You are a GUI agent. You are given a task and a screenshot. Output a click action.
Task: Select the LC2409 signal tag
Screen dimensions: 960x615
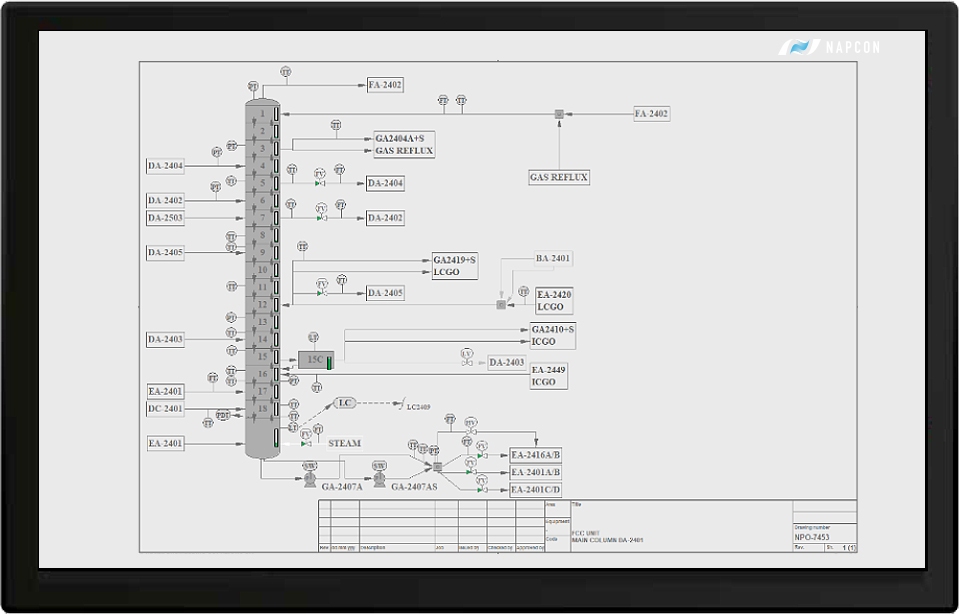[417, 407]
